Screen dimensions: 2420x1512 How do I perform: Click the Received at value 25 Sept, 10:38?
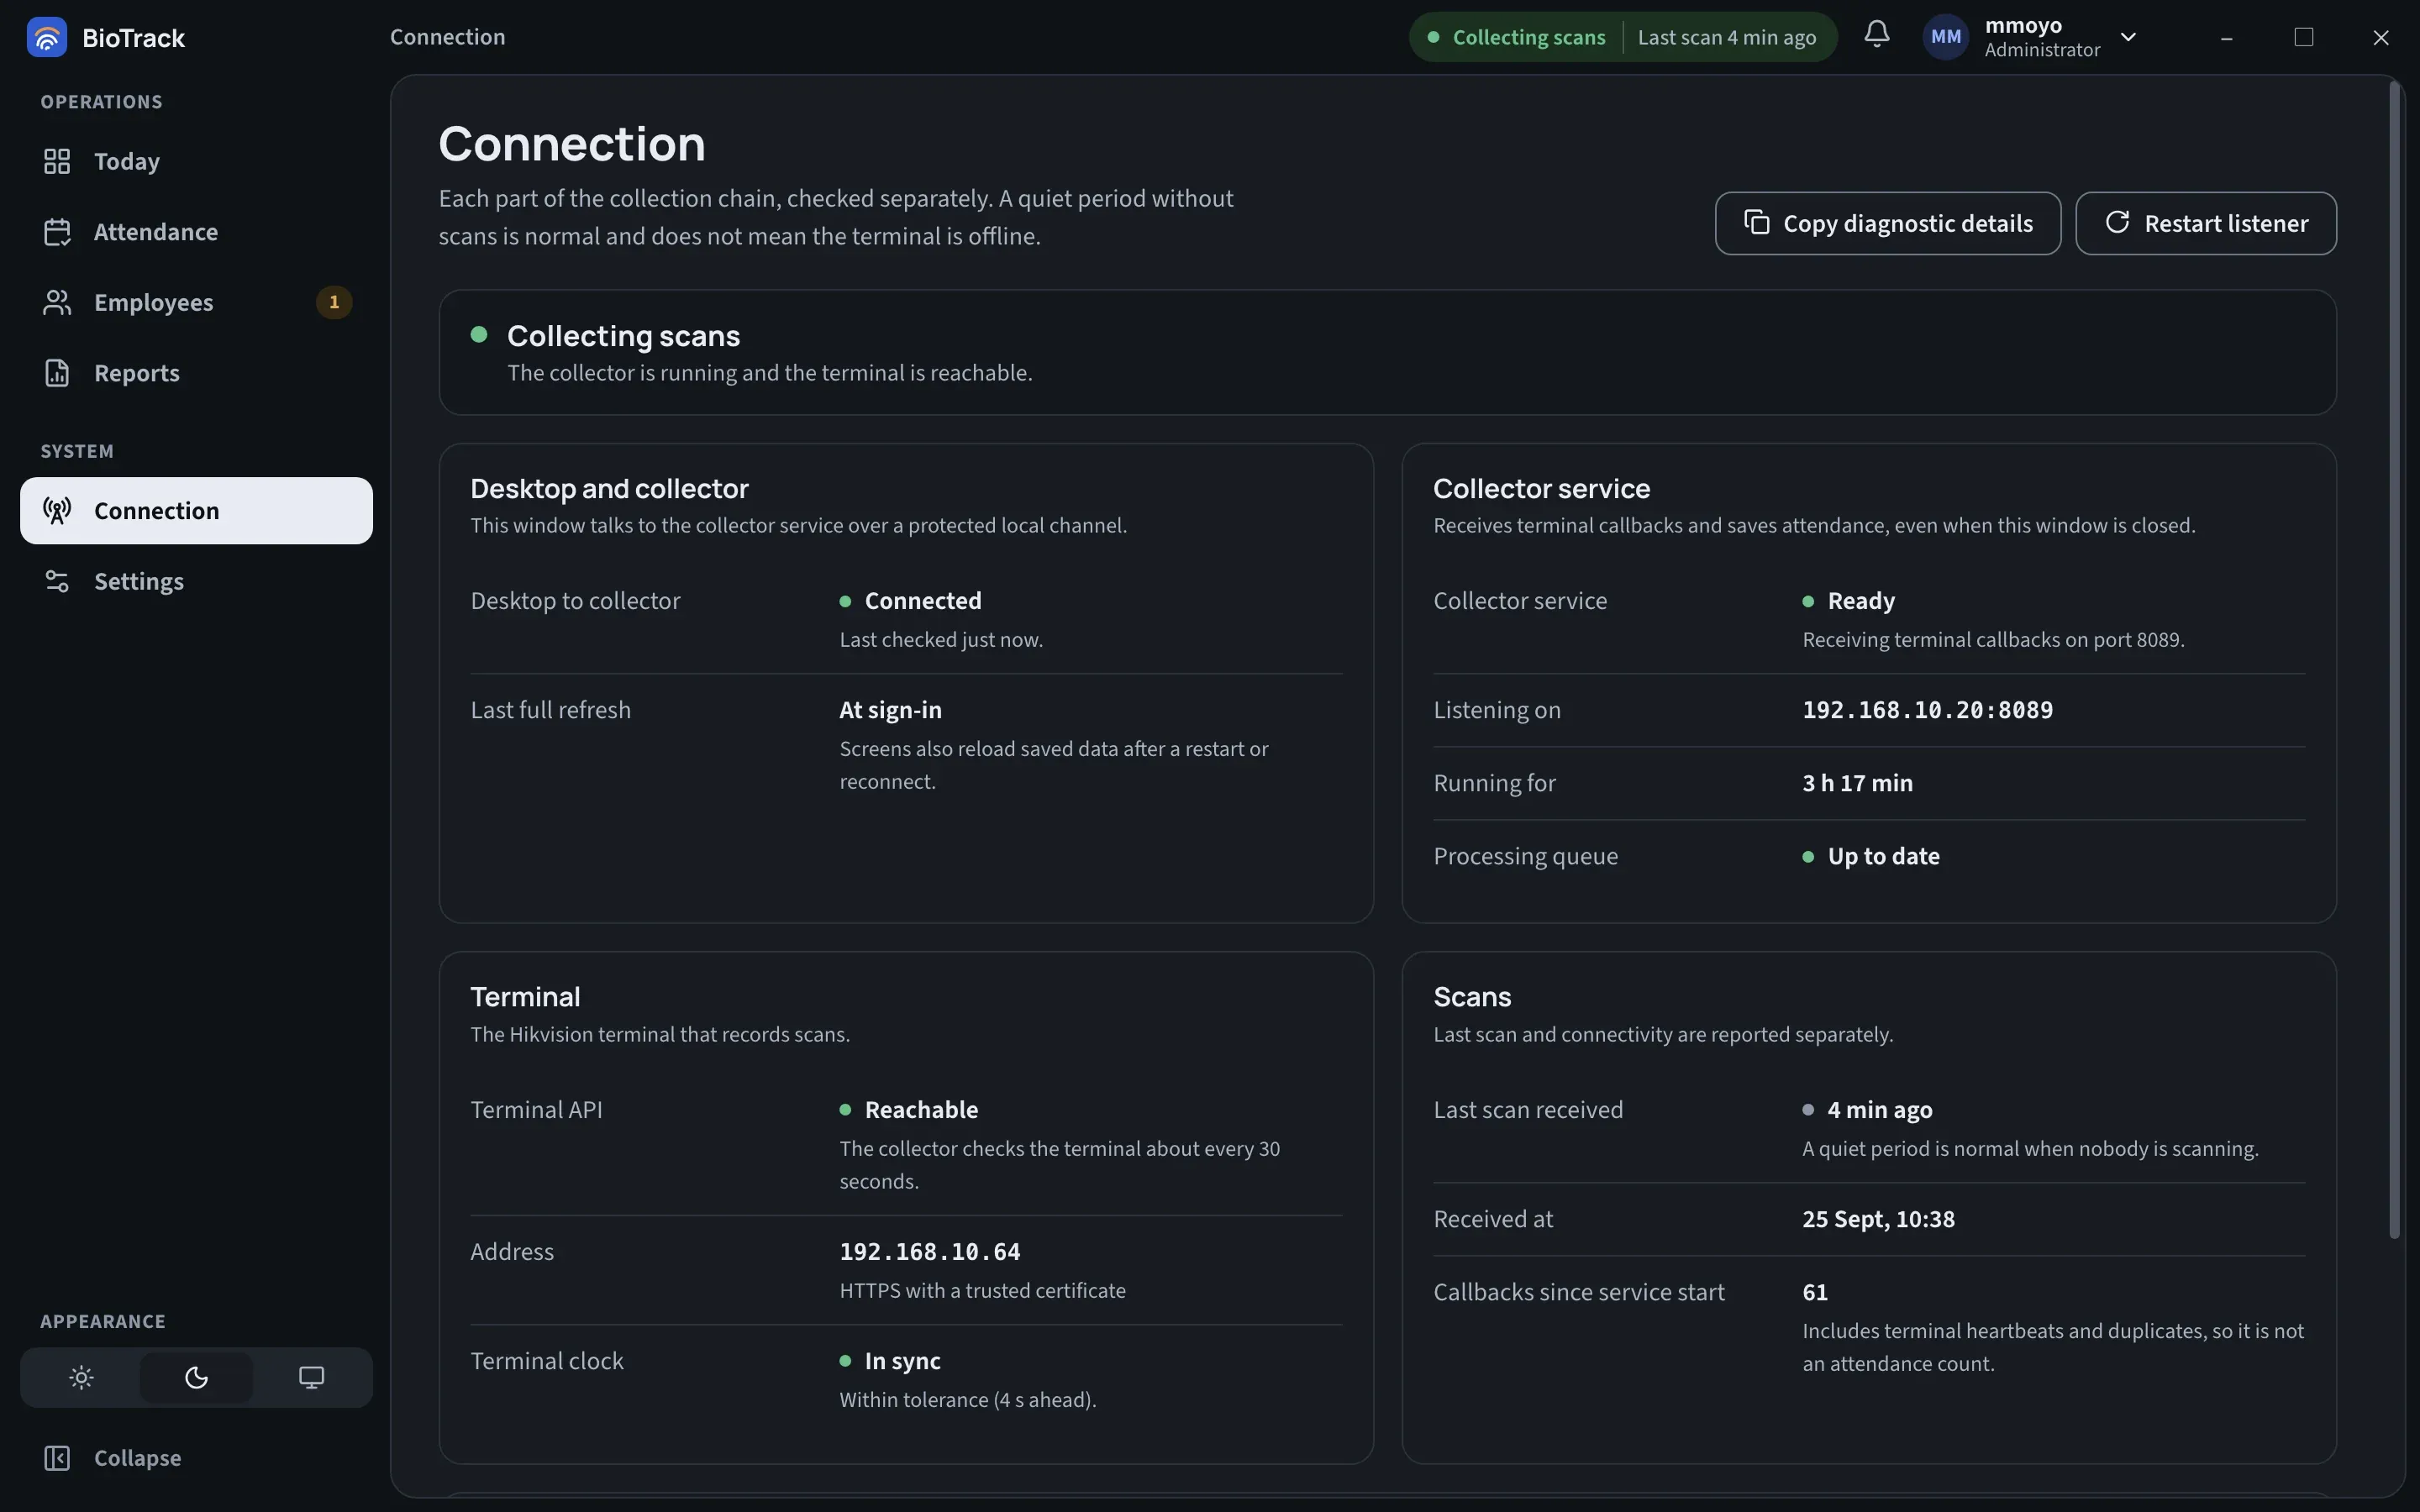[x=1878, y=1219]
